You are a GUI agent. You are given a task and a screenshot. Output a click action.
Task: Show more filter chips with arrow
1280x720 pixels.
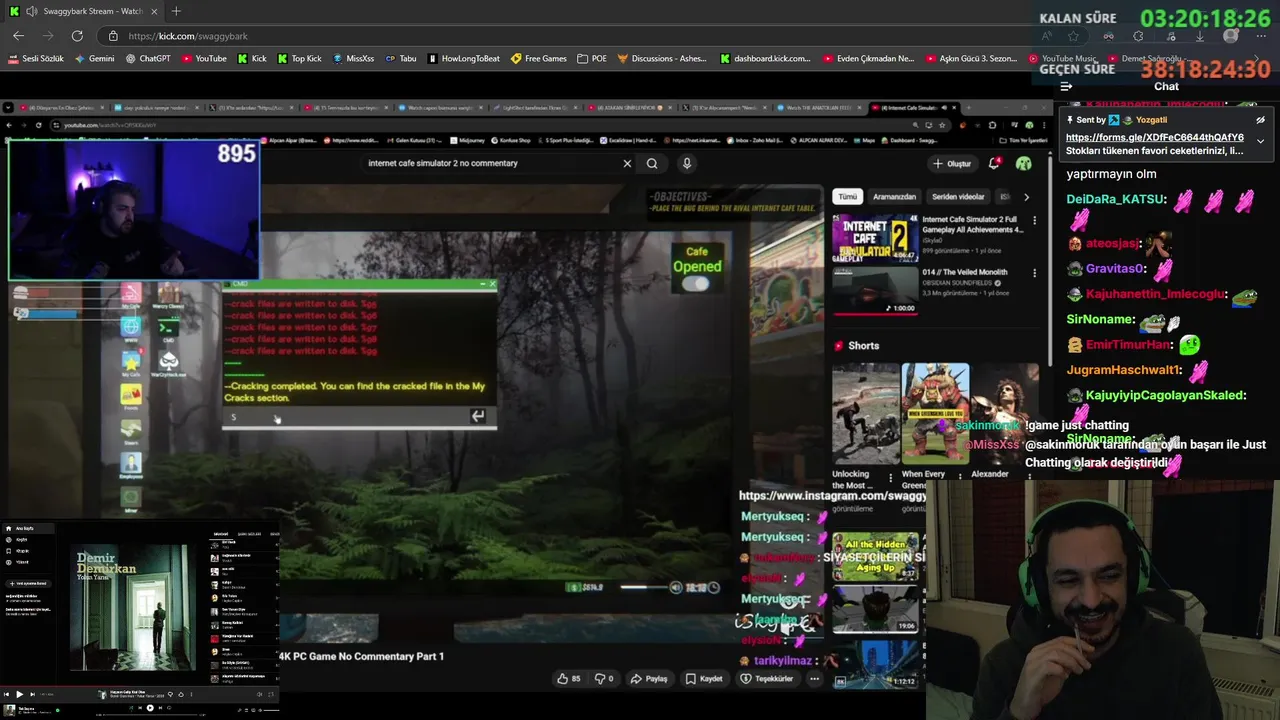coord(1026,197)
